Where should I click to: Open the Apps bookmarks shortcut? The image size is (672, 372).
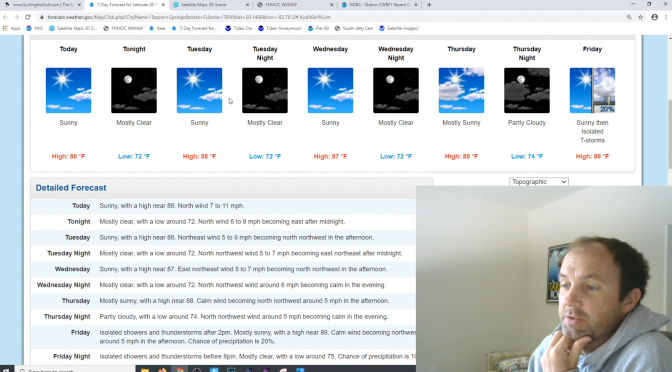[12, 28]
